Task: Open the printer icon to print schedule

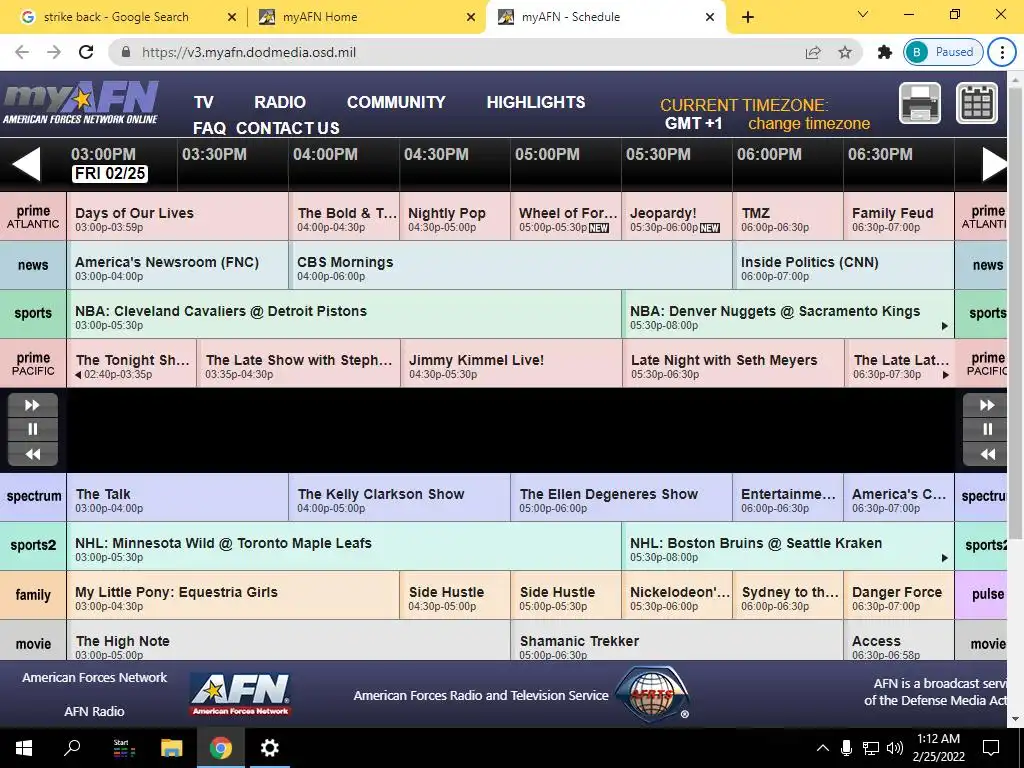Action: (920, 103)
